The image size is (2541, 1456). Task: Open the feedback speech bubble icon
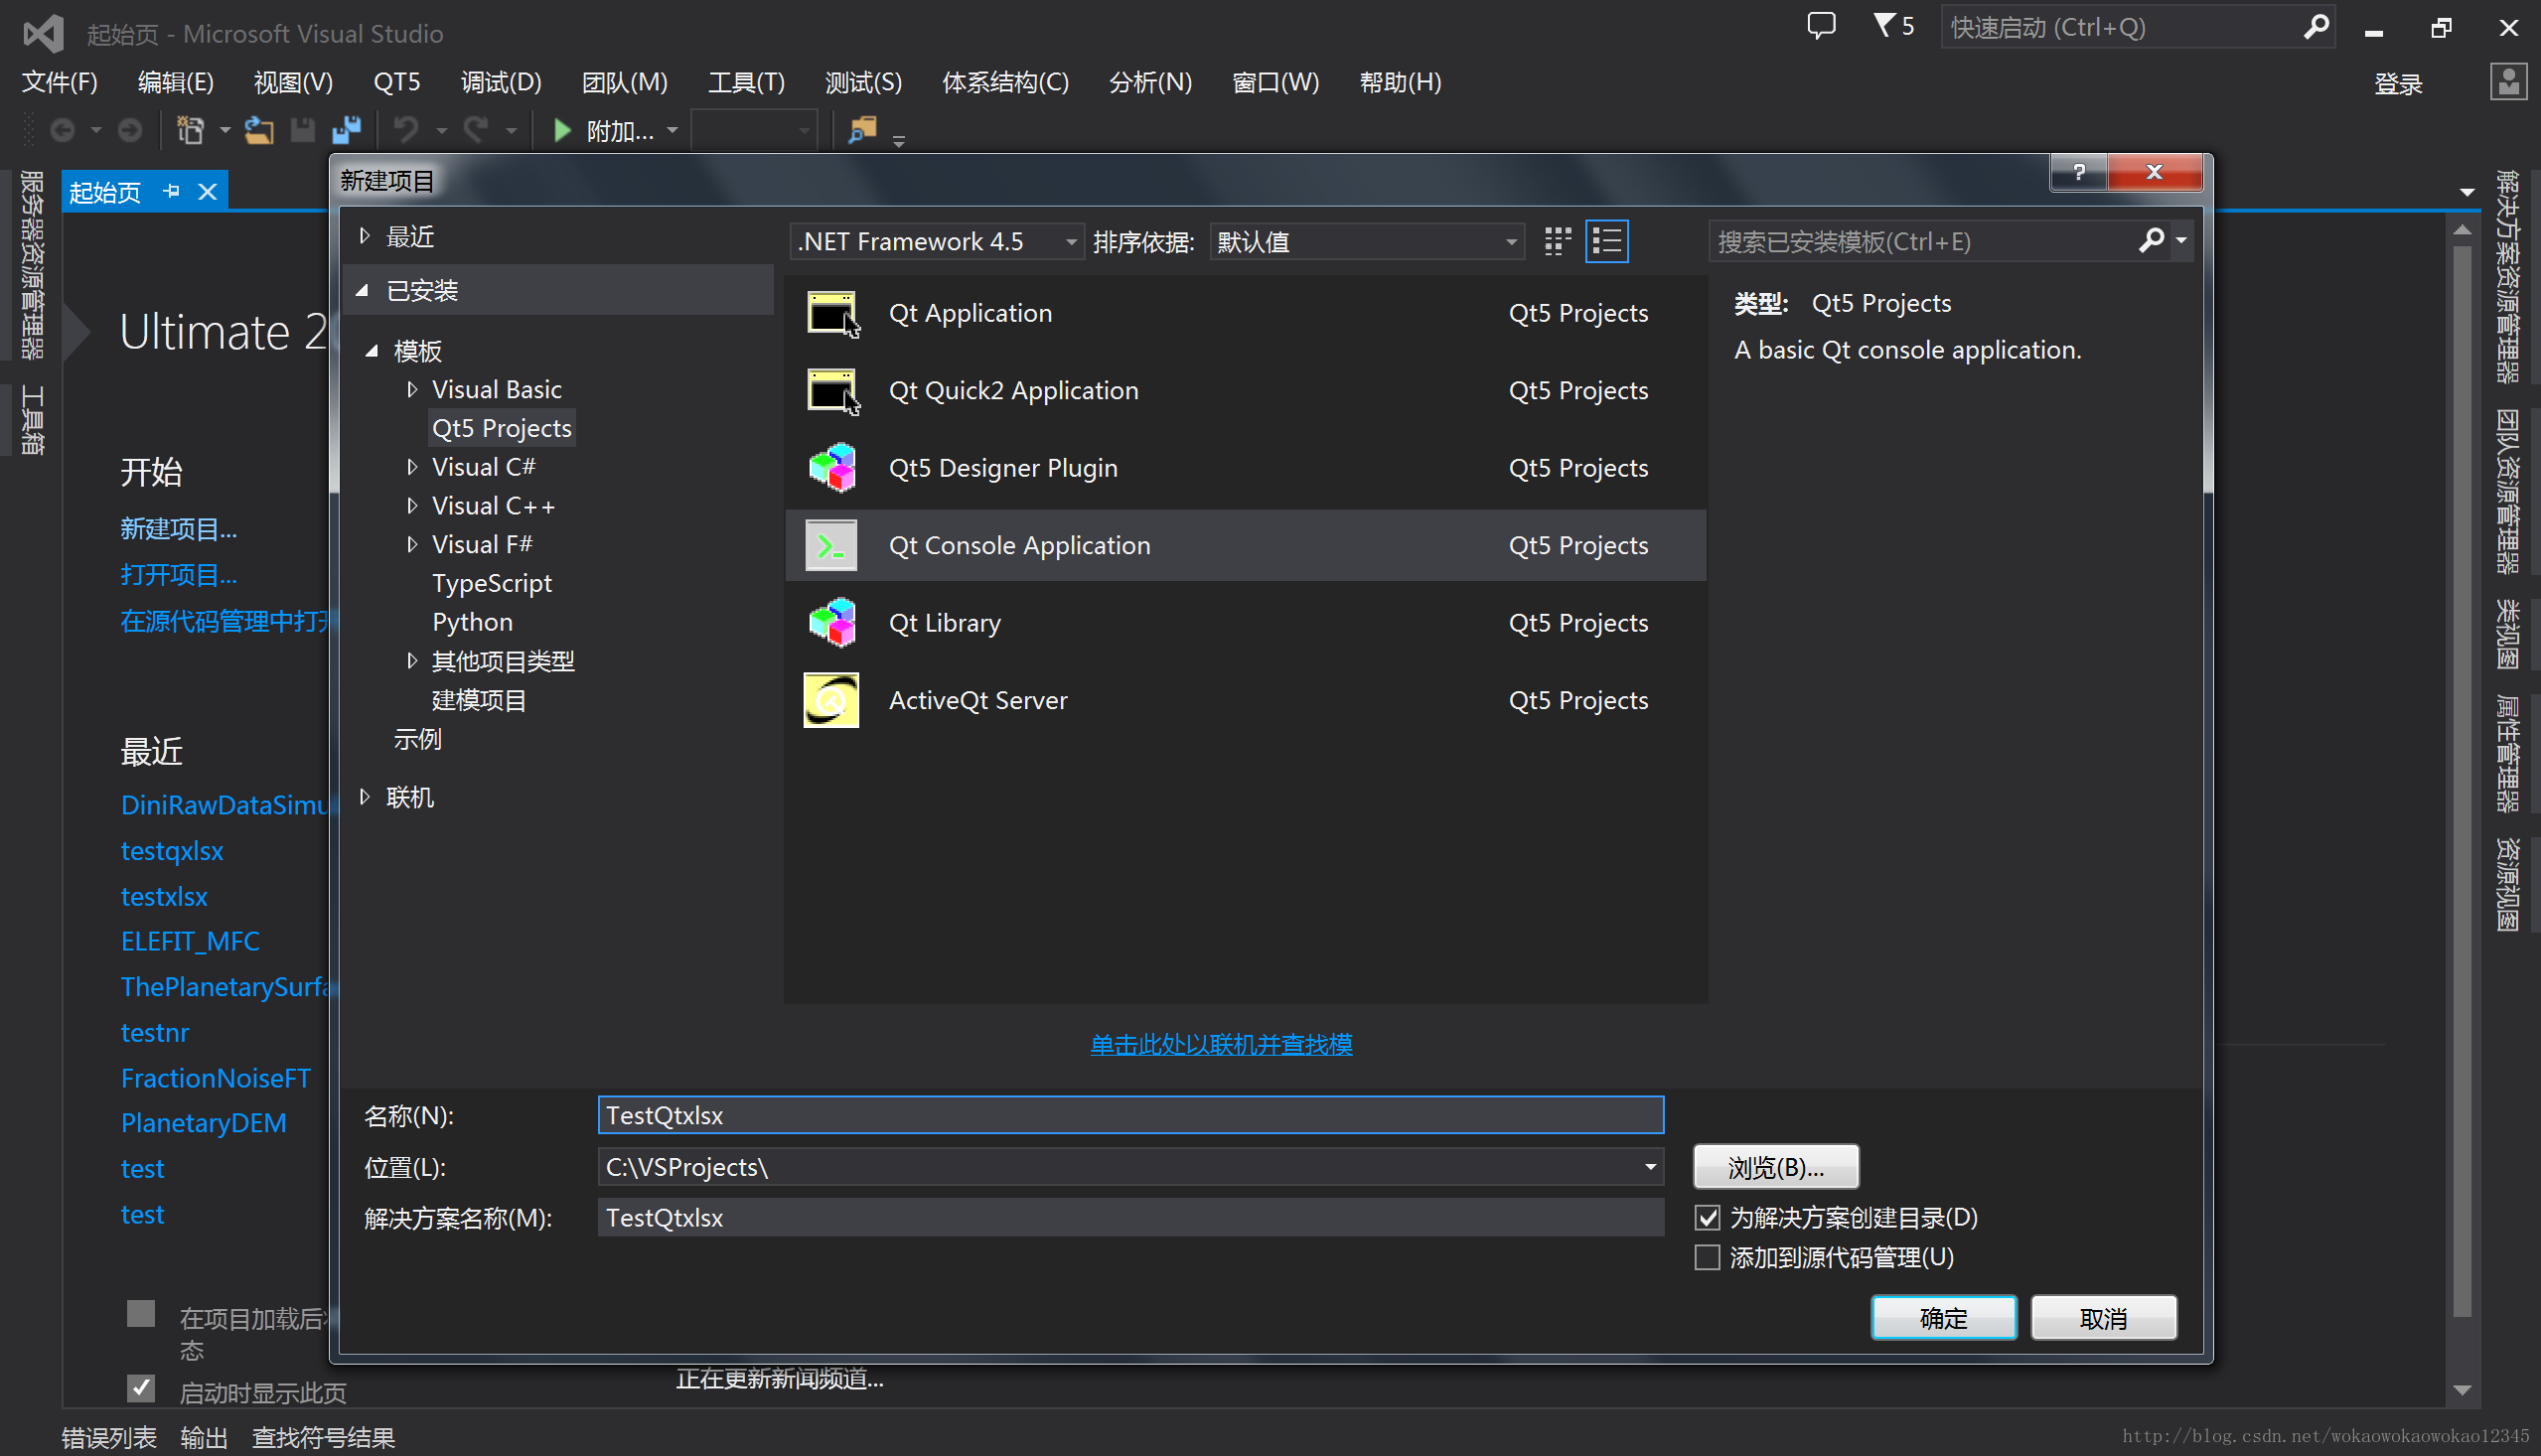coord(1821,25)
